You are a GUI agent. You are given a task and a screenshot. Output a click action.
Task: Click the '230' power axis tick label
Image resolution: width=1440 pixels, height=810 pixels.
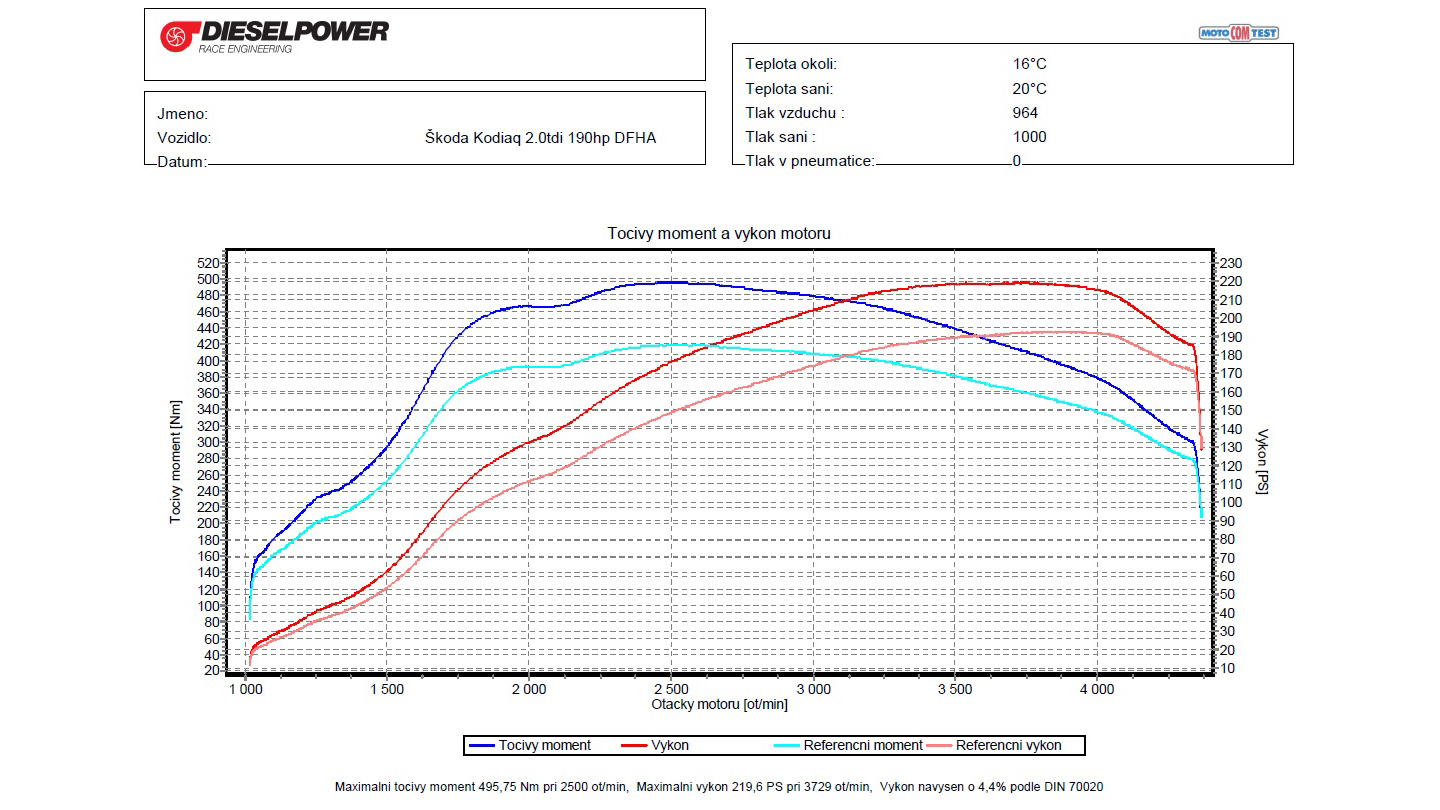[x=1230, y=263]
